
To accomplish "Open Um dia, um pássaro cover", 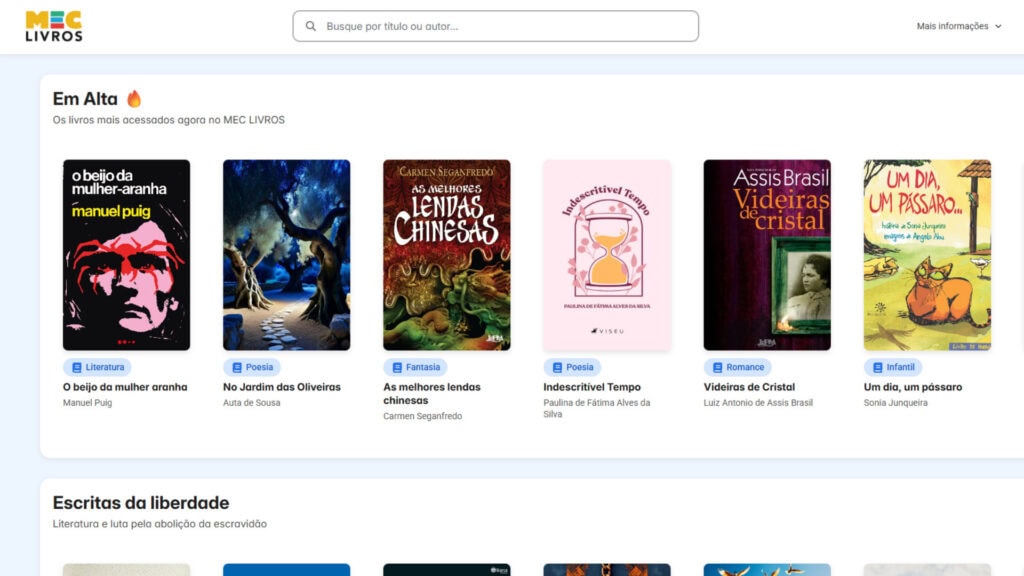I will 927,255.
